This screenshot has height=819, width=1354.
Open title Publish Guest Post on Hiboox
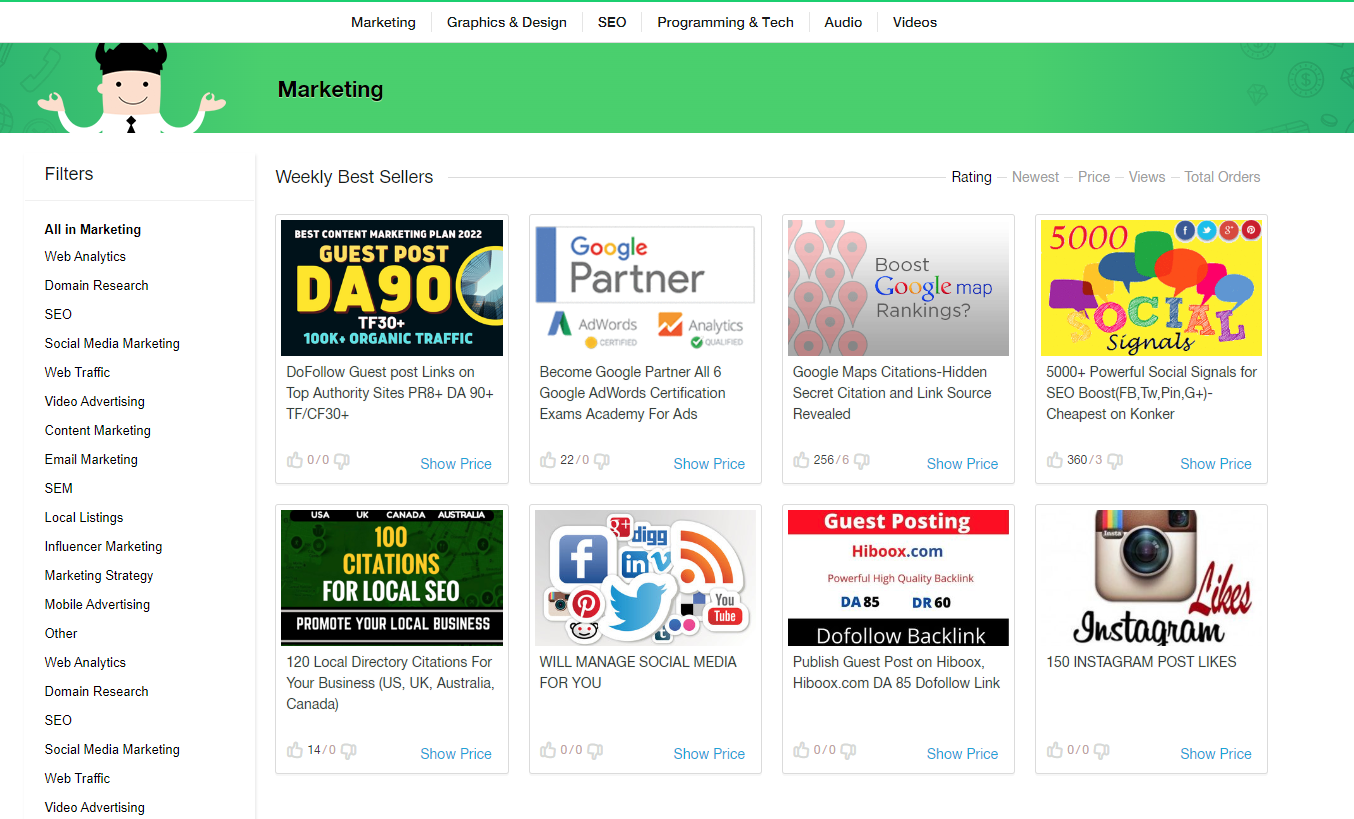pyautogui.click(x=897, y=672)
